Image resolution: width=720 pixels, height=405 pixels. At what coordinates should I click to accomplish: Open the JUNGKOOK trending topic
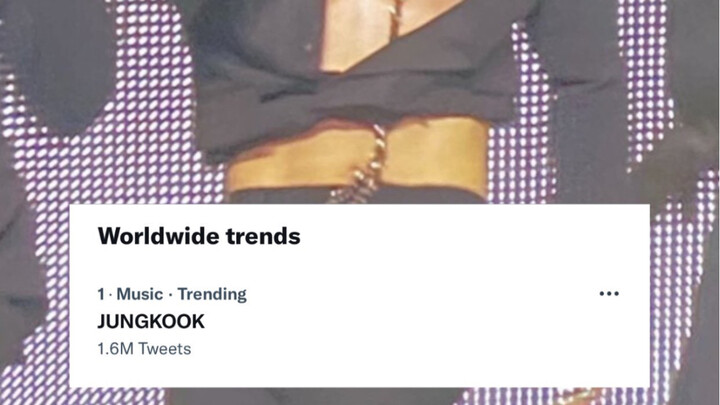click(x=151, y=321)
